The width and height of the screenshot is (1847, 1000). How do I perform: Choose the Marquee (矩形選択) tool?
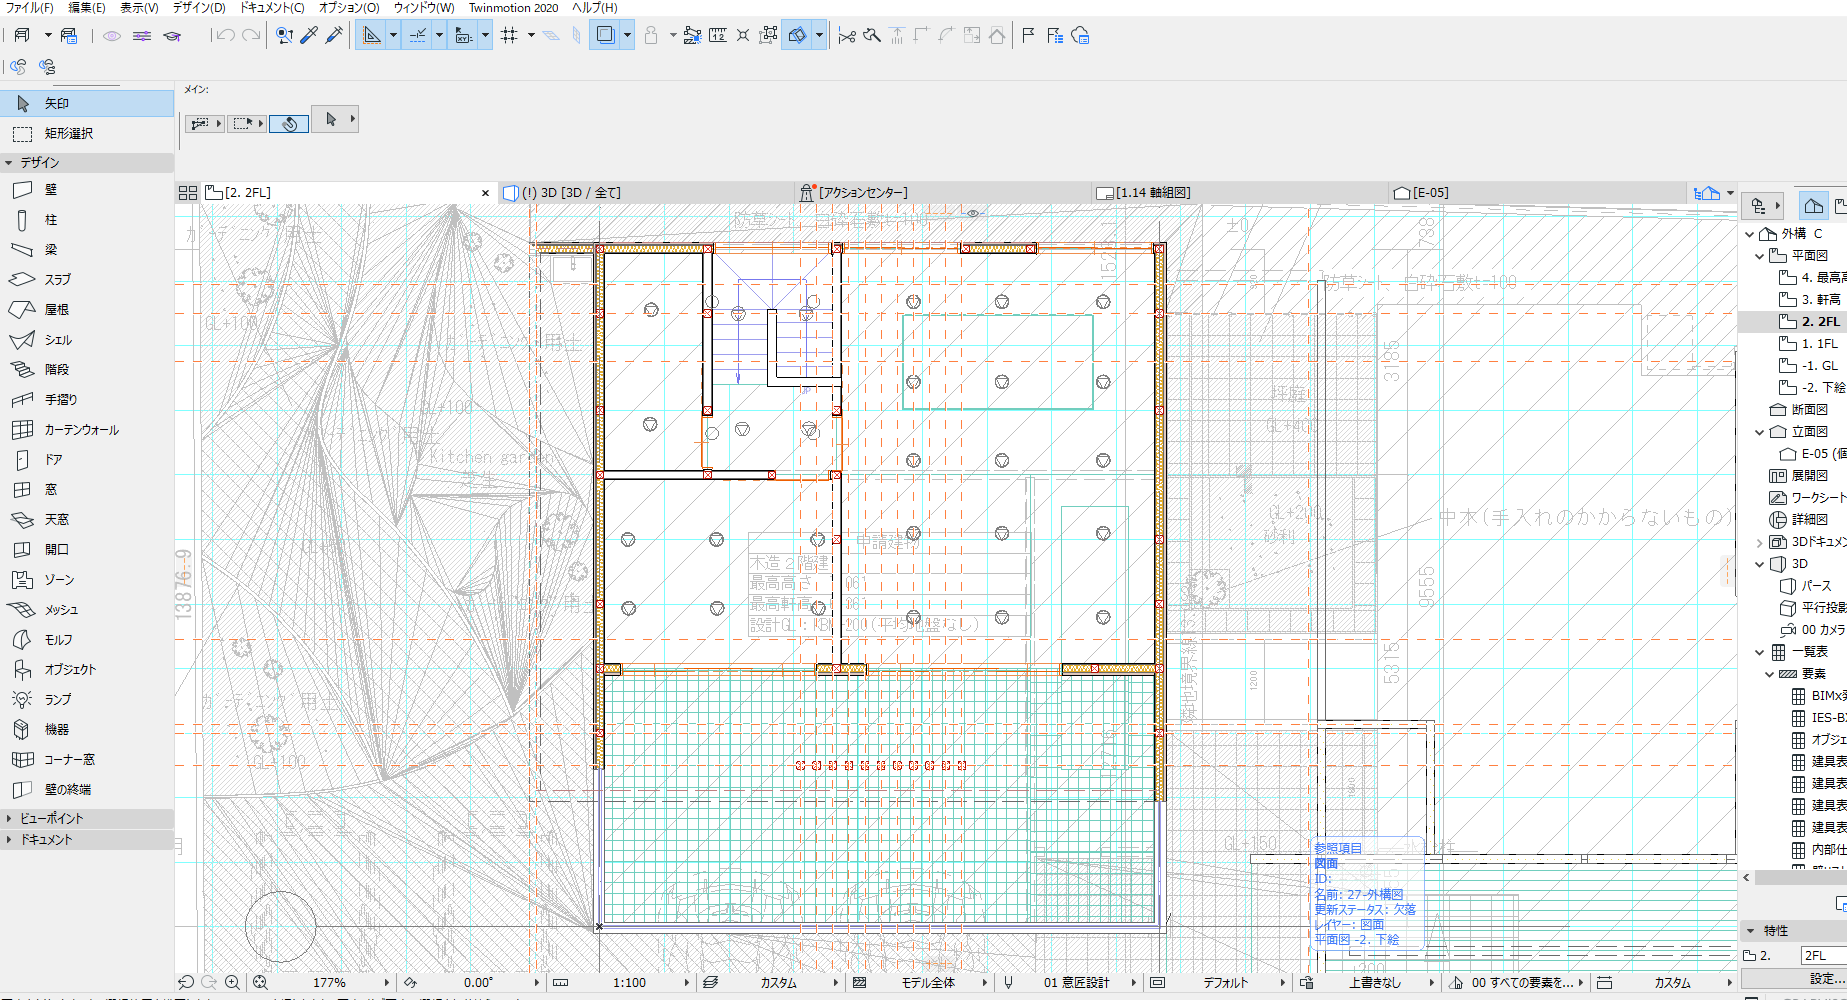click(x=87, y=133)
